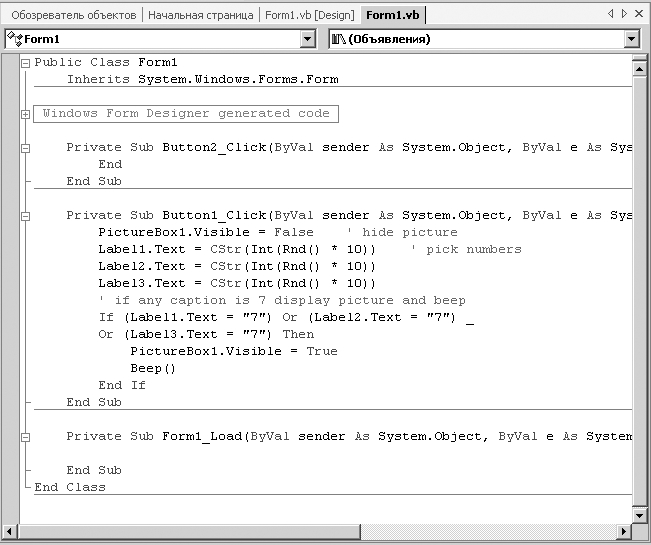Click the horizontal scrollbar thumb
The height and width of the screenshot is (545, 651).
point(189,531)
